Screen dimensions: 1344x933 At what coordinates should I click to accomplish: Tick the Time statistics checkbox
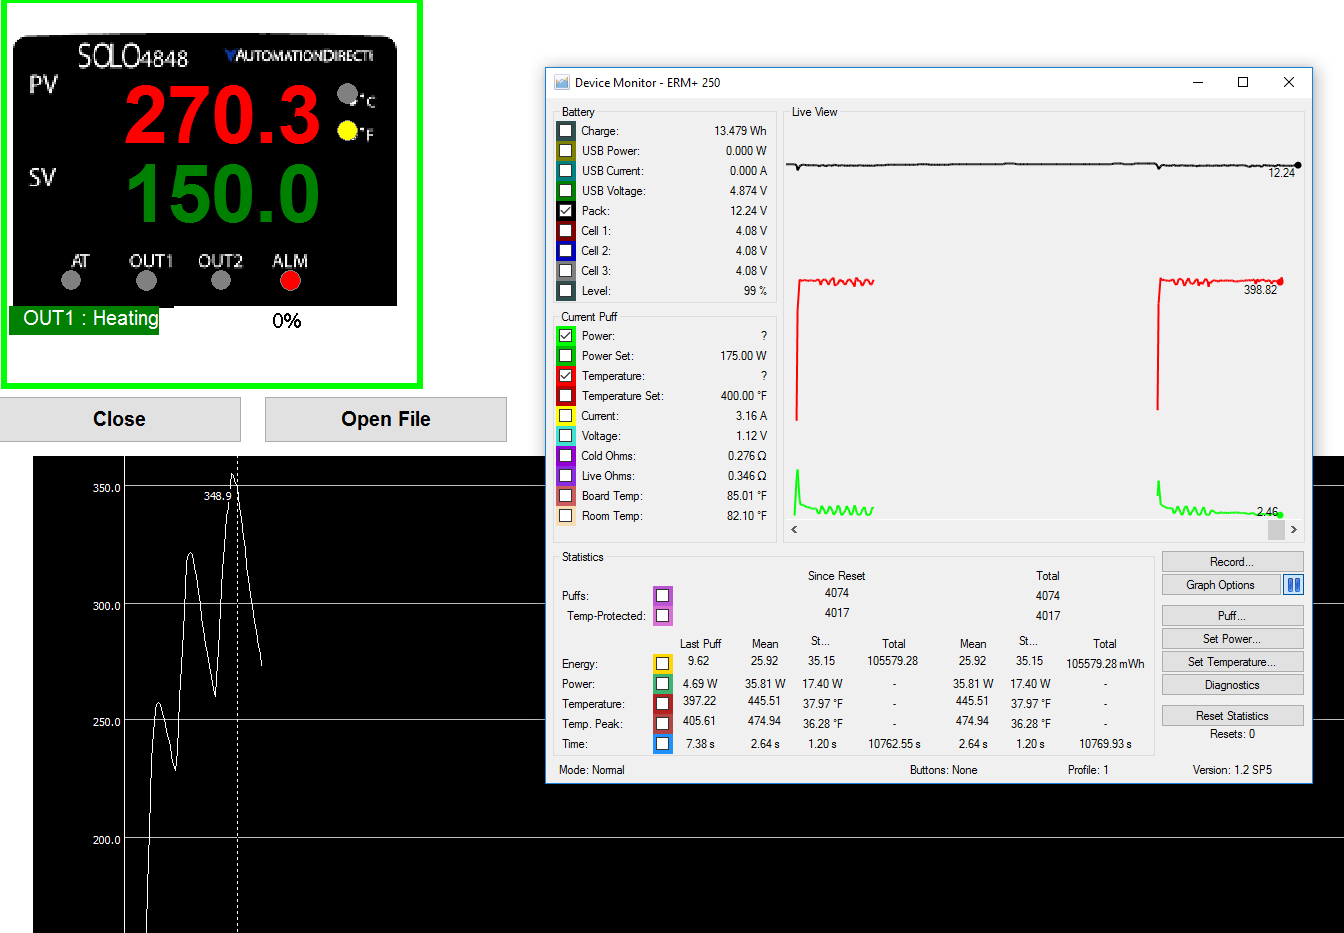[x=663, y=744]
